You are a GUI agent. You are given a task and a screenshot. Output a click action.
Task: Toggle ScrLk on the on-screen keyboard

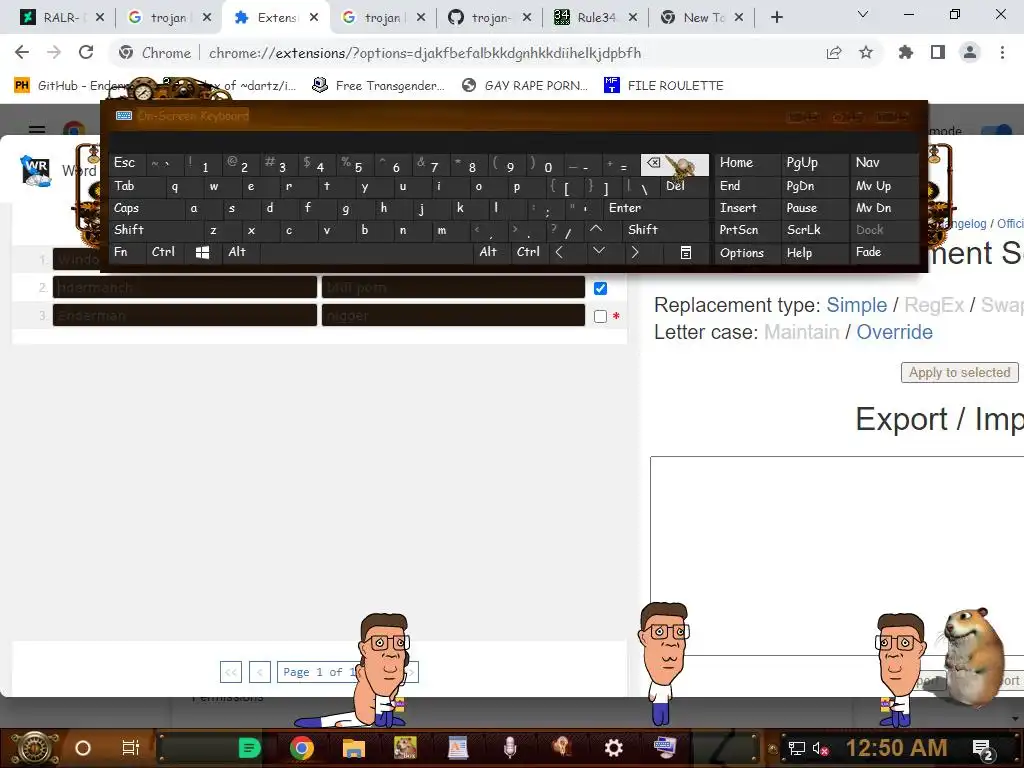[x=814, y=230]
